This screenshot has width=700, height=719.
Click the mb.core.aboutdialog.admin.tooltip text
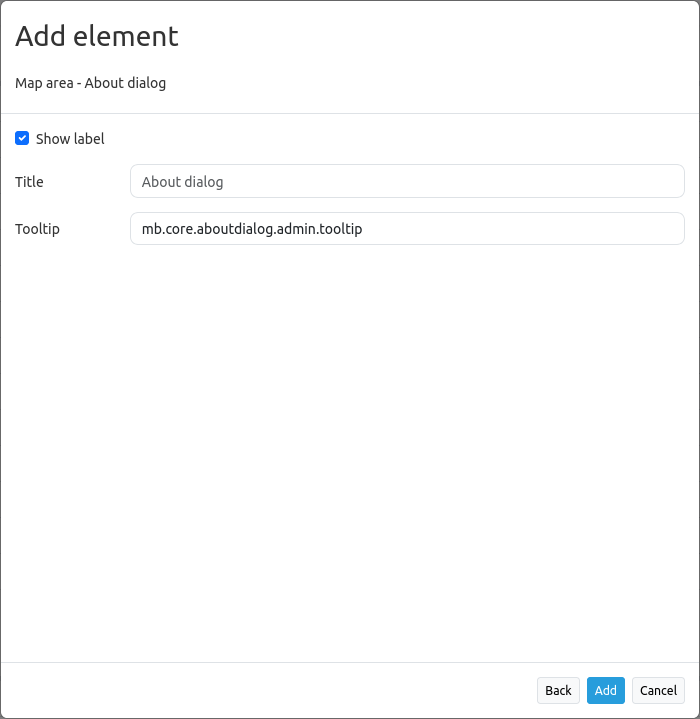[251, 229]
